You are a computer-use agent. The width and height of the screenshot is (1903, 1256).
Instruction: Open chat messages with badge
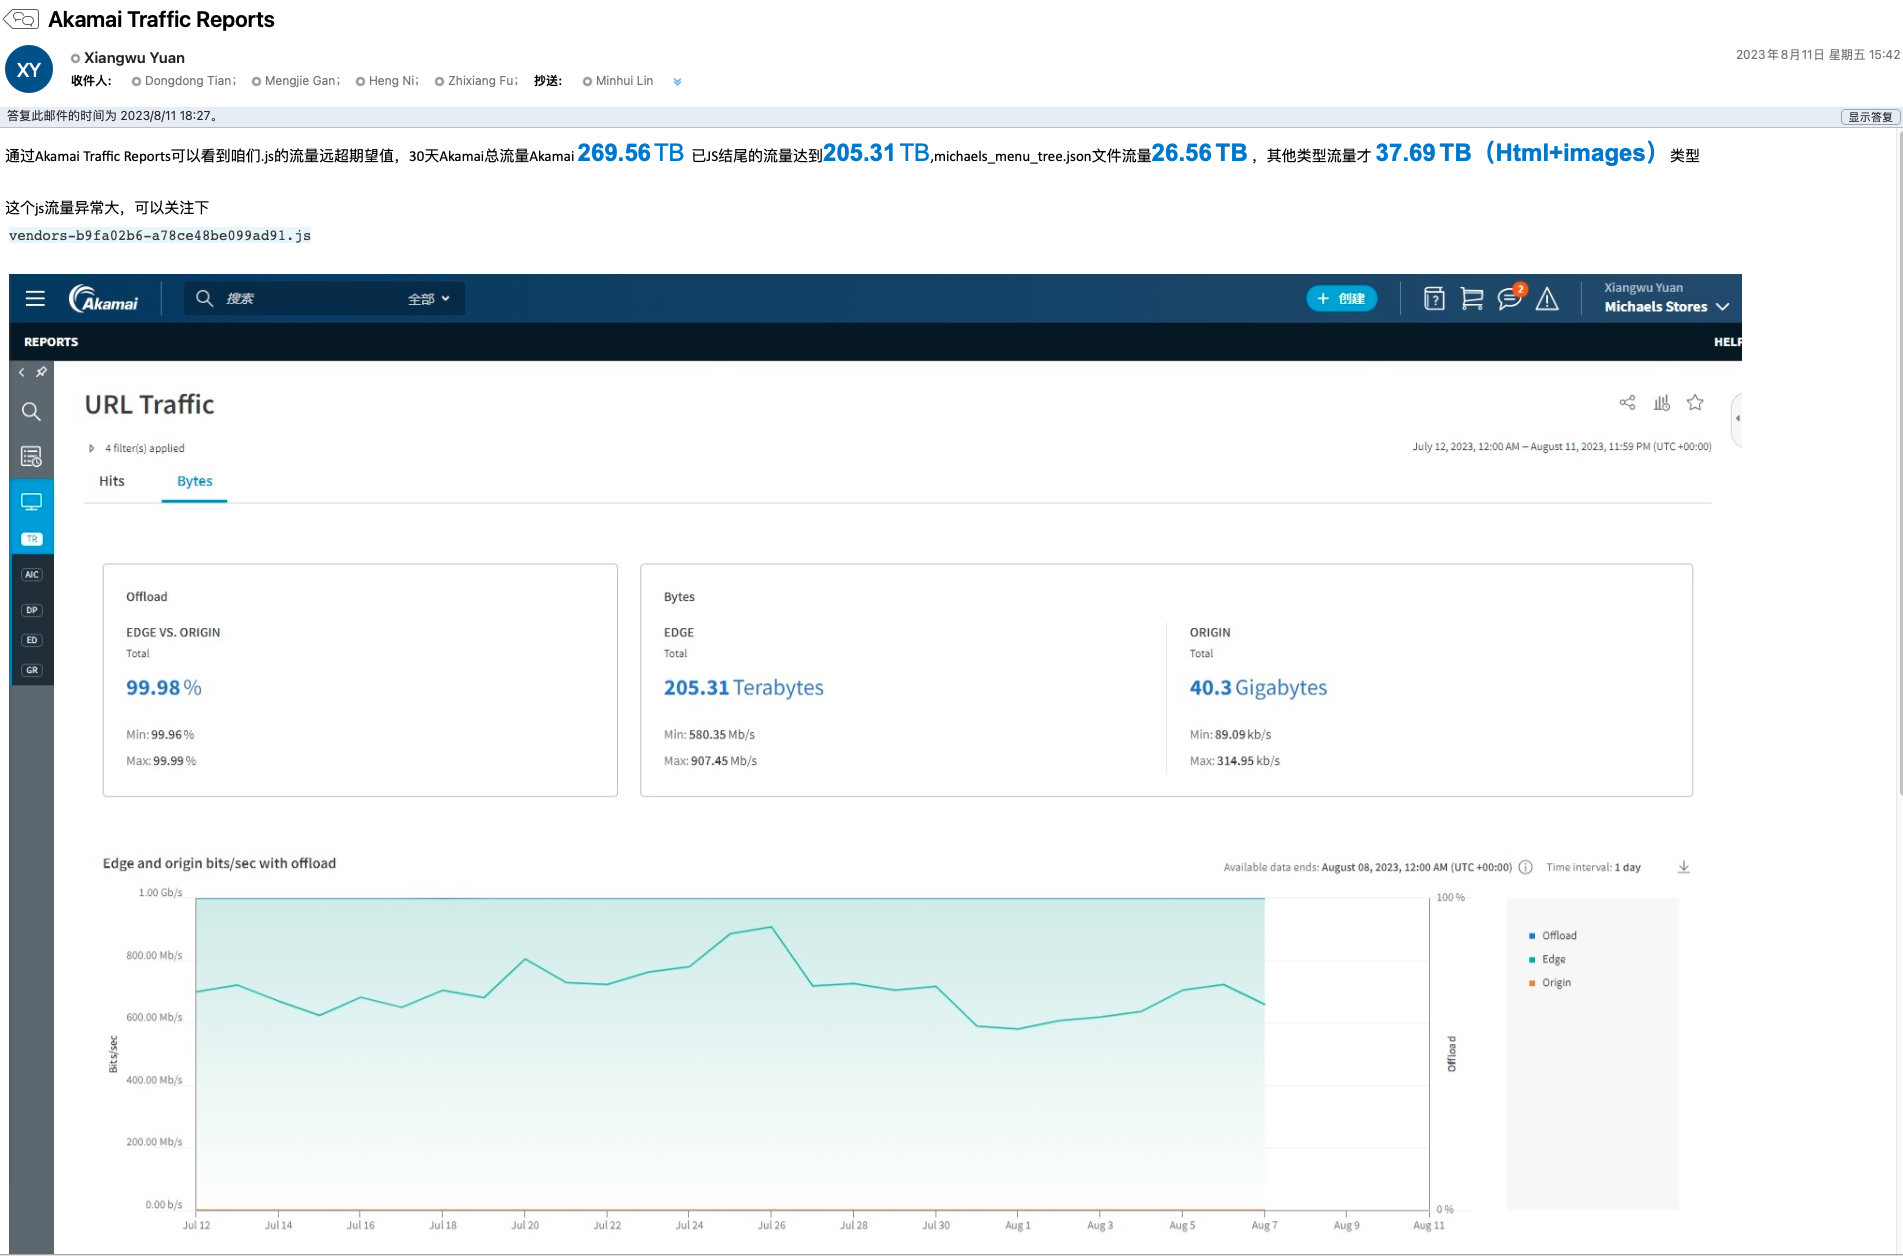tap(1510, 297)
